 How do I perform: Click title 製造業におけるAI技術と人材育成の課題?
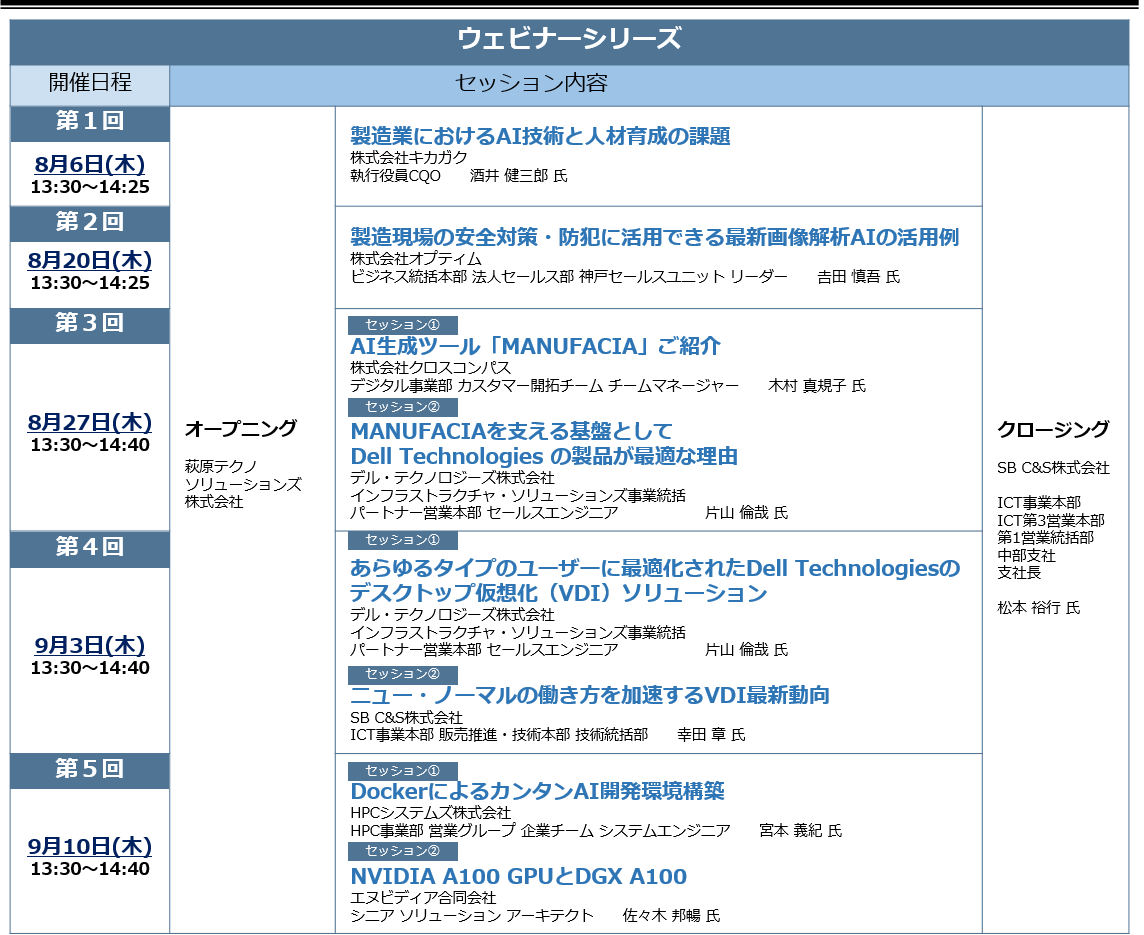pos(540,136)
